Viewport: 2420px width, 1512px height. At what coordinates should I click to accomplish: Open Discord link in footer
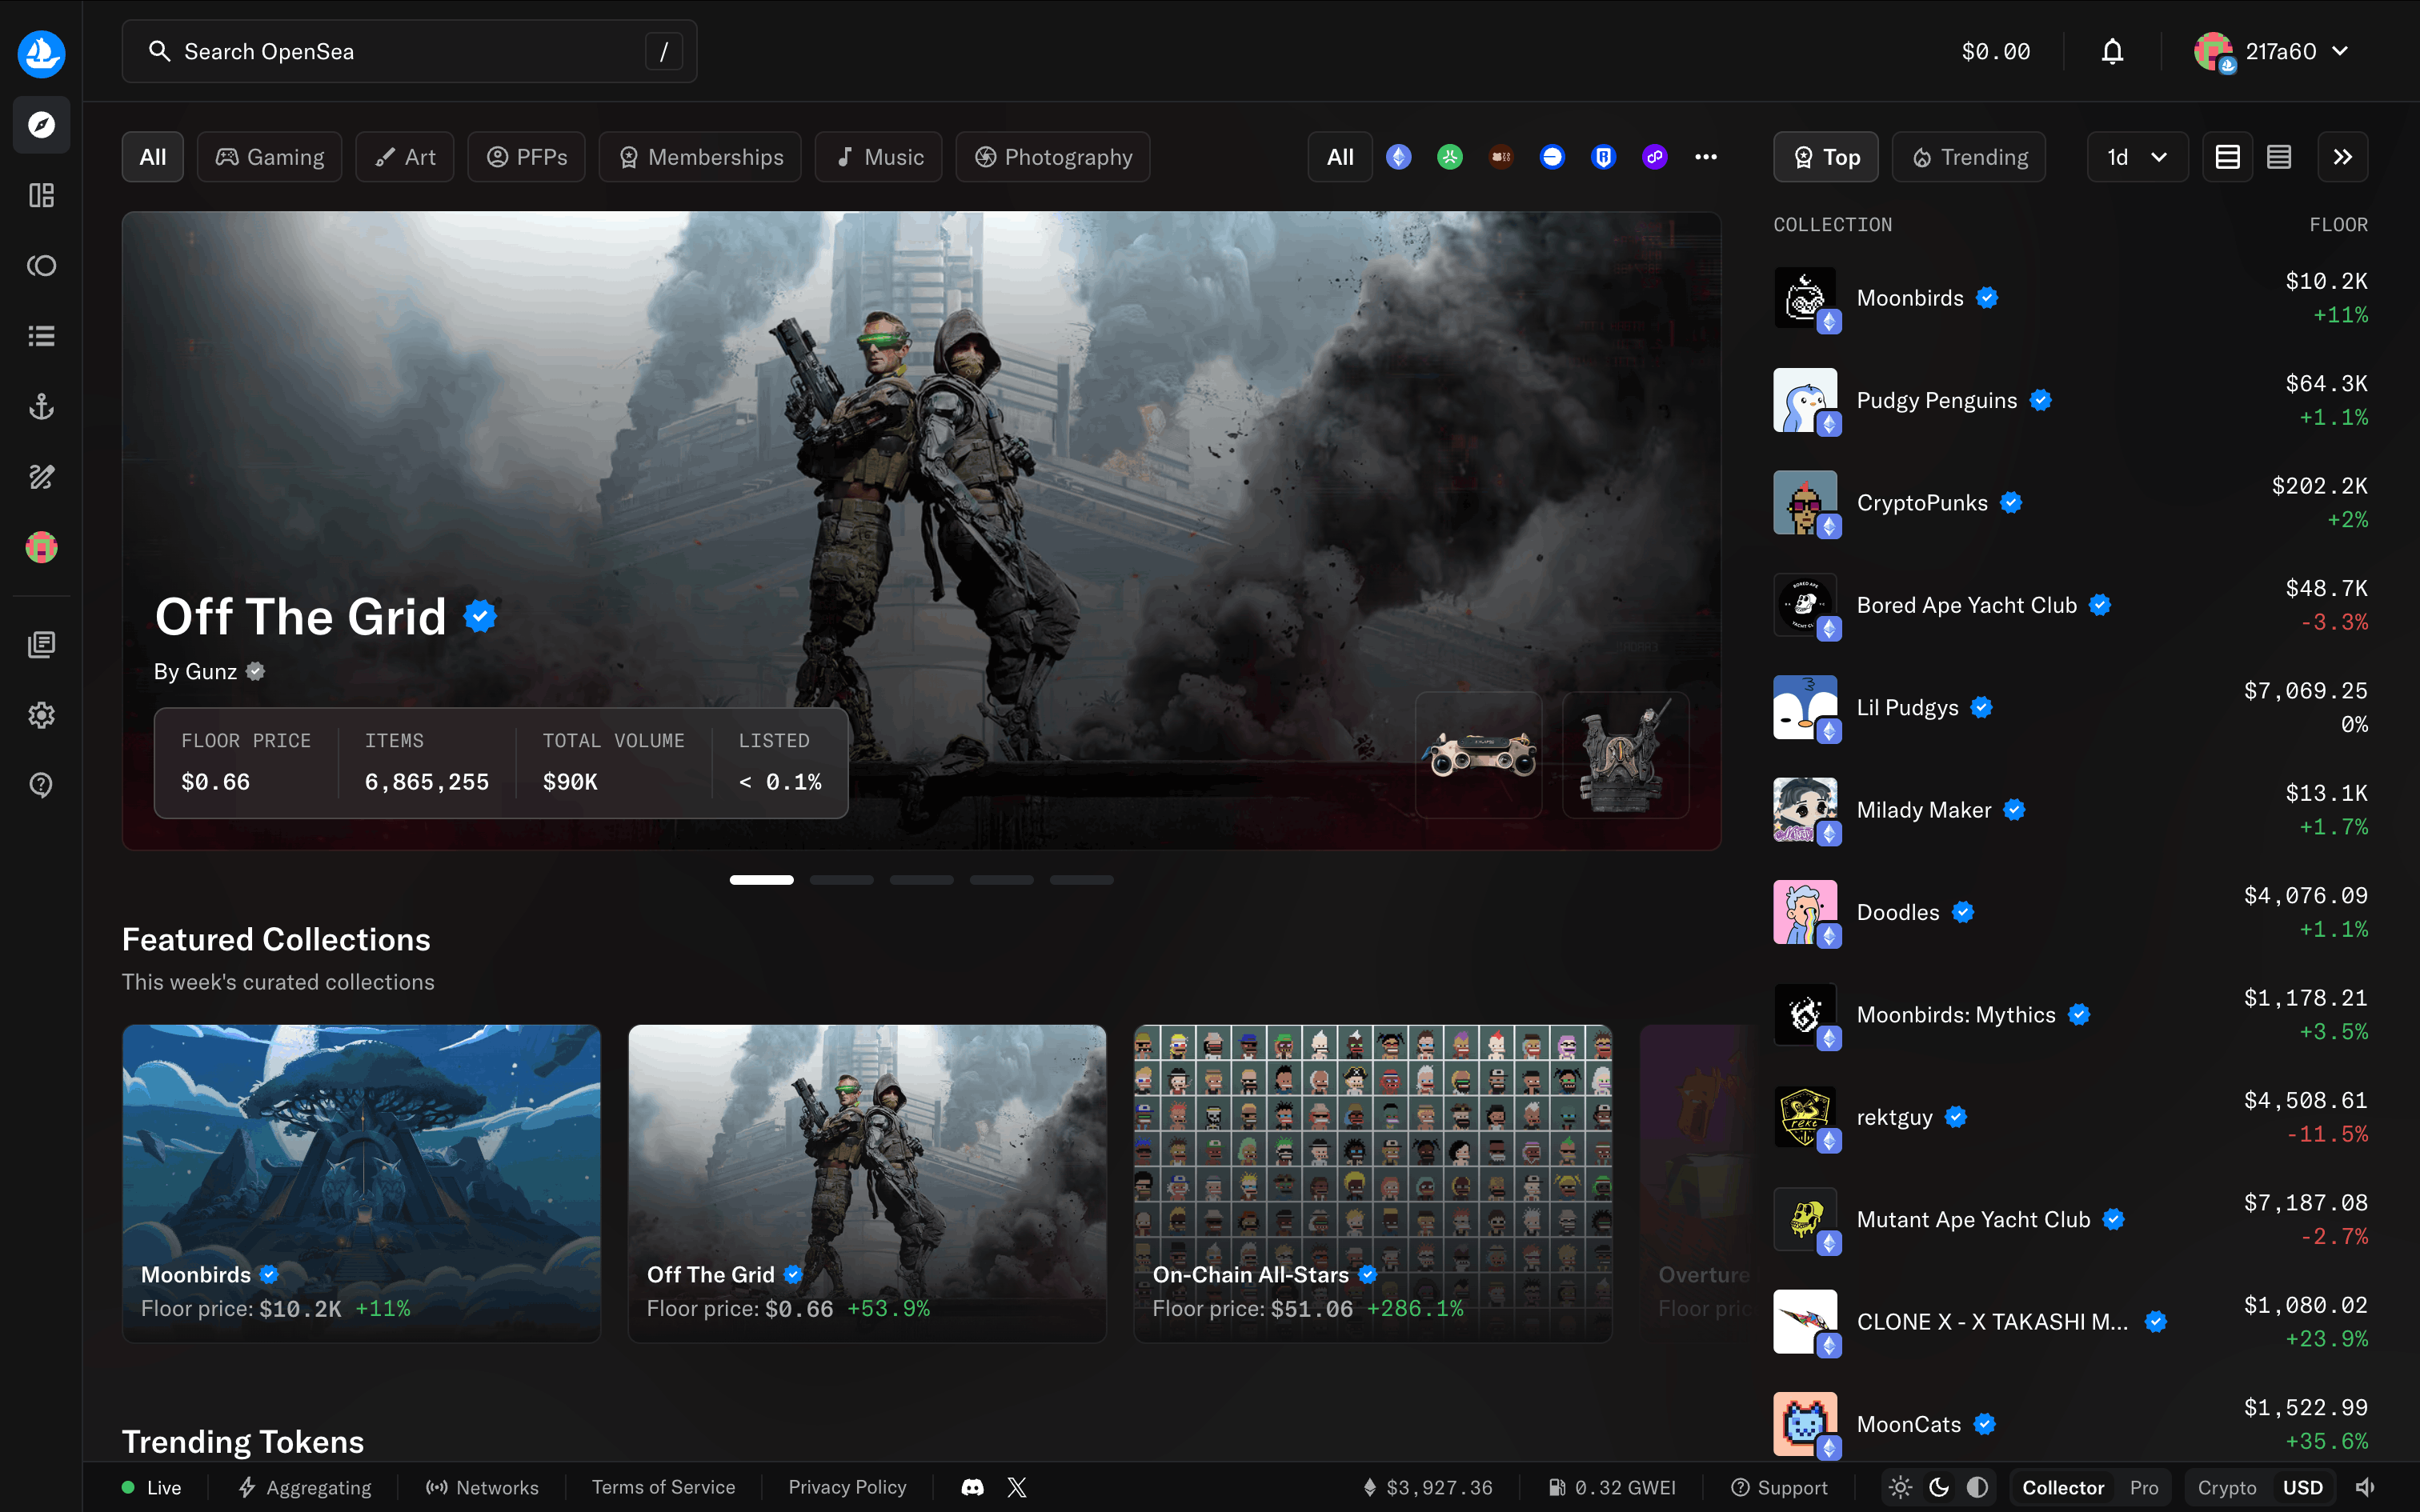point(972,1487)
